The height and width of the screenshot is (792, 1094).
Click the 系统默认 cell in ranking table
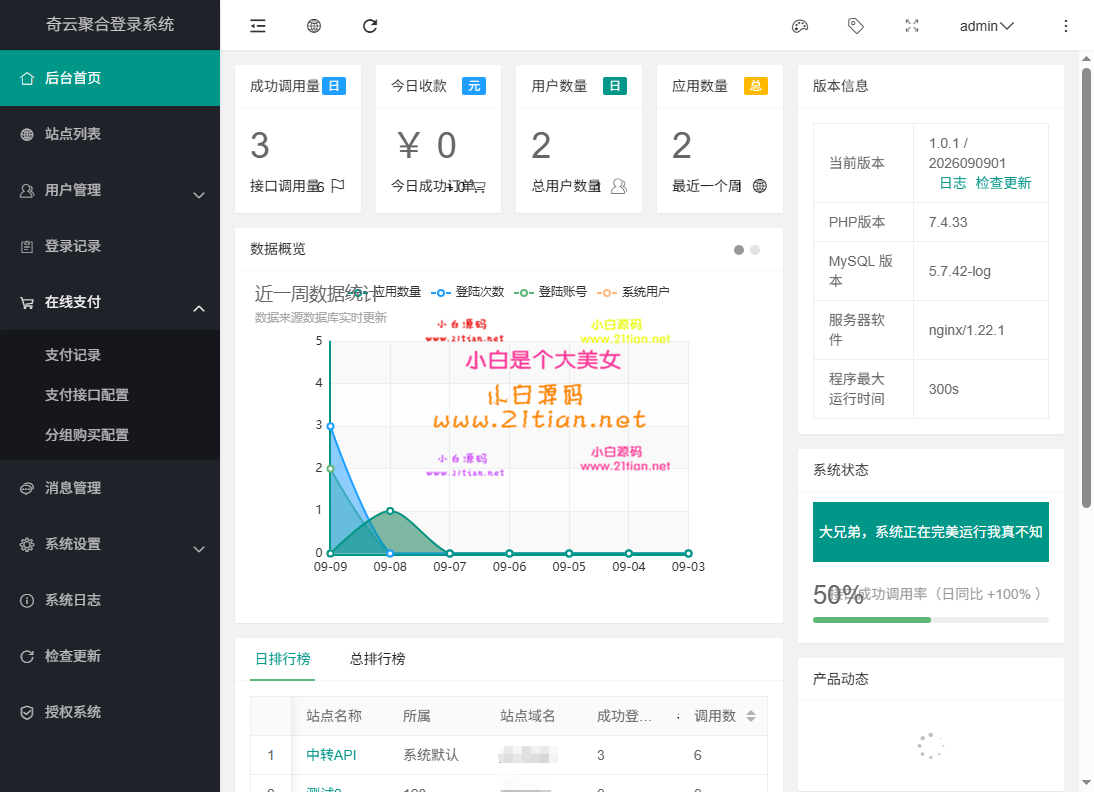431,755
